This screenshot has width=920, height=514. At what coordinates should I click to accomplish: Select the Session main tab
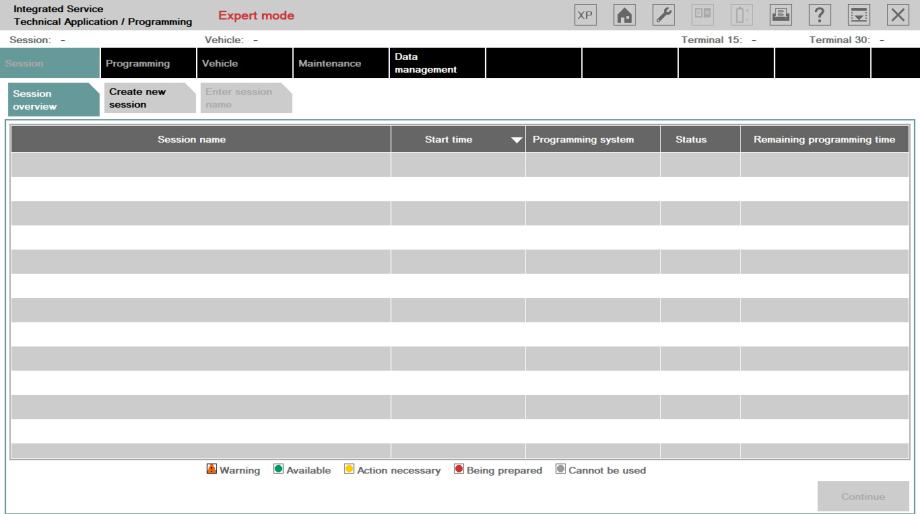pos(50,63)
